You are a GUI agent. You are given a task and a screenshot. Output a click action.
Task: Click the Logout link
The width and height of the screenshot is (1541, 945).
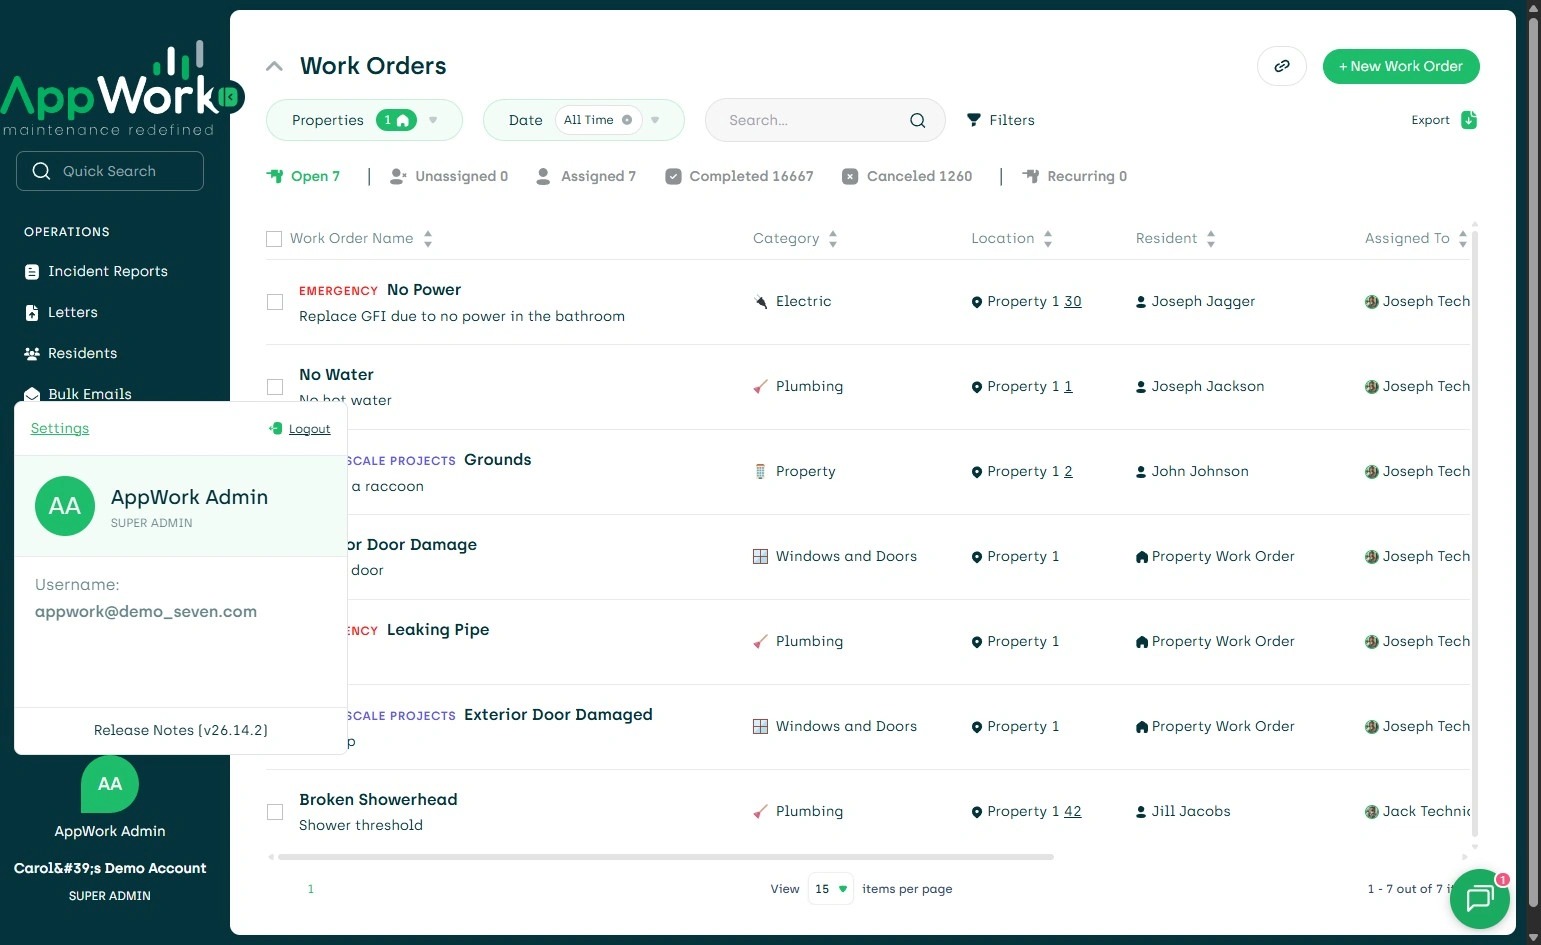(309, 429)
